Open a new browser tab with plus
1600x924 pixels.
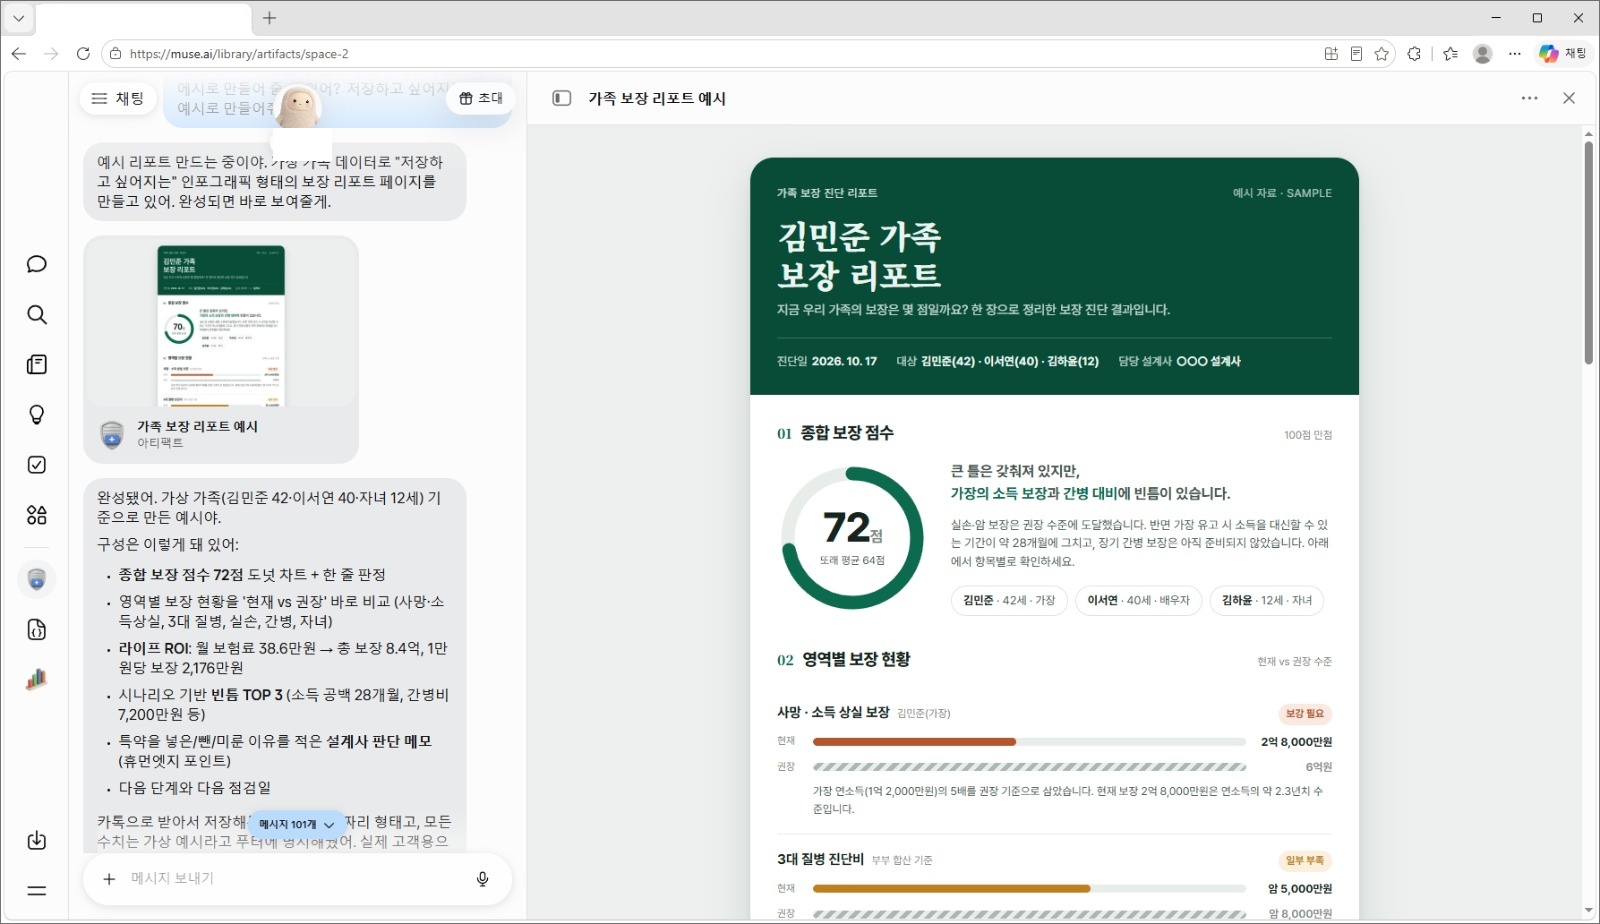click(269, 18)
